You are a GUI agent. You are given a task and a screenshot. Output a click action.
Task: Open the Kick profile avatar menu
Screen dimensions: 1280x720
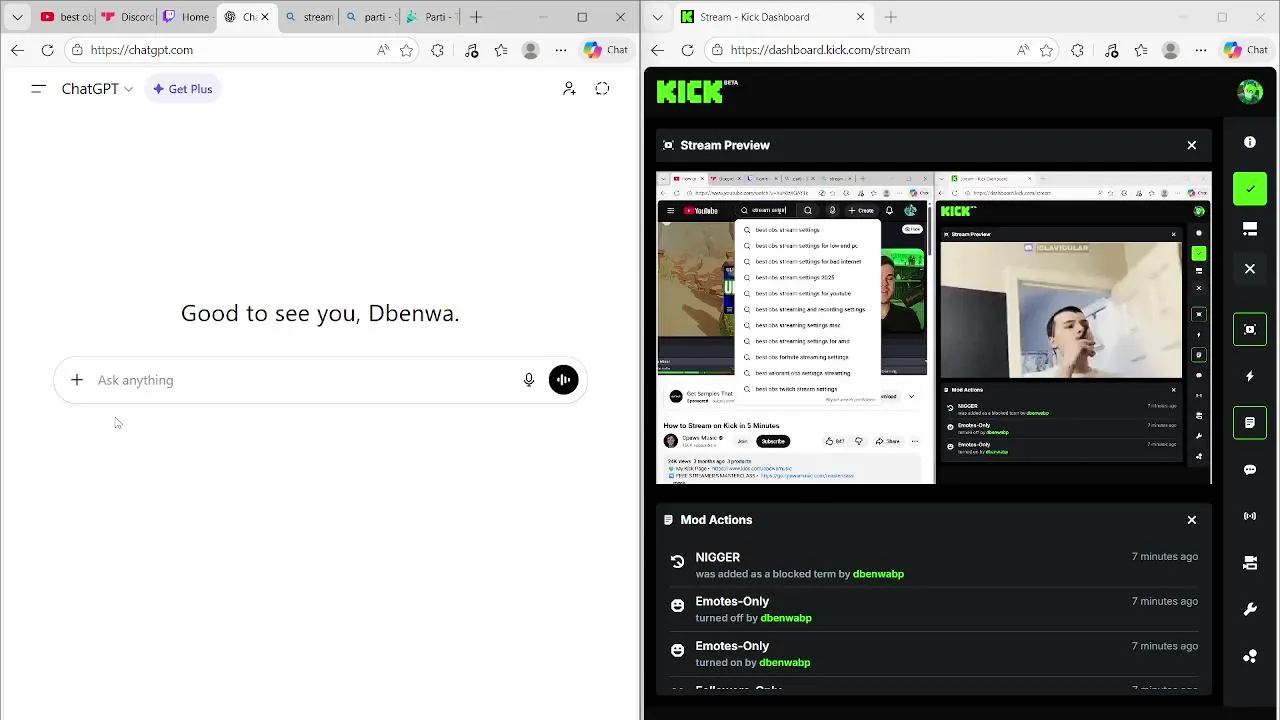(x=1250, y=91)
